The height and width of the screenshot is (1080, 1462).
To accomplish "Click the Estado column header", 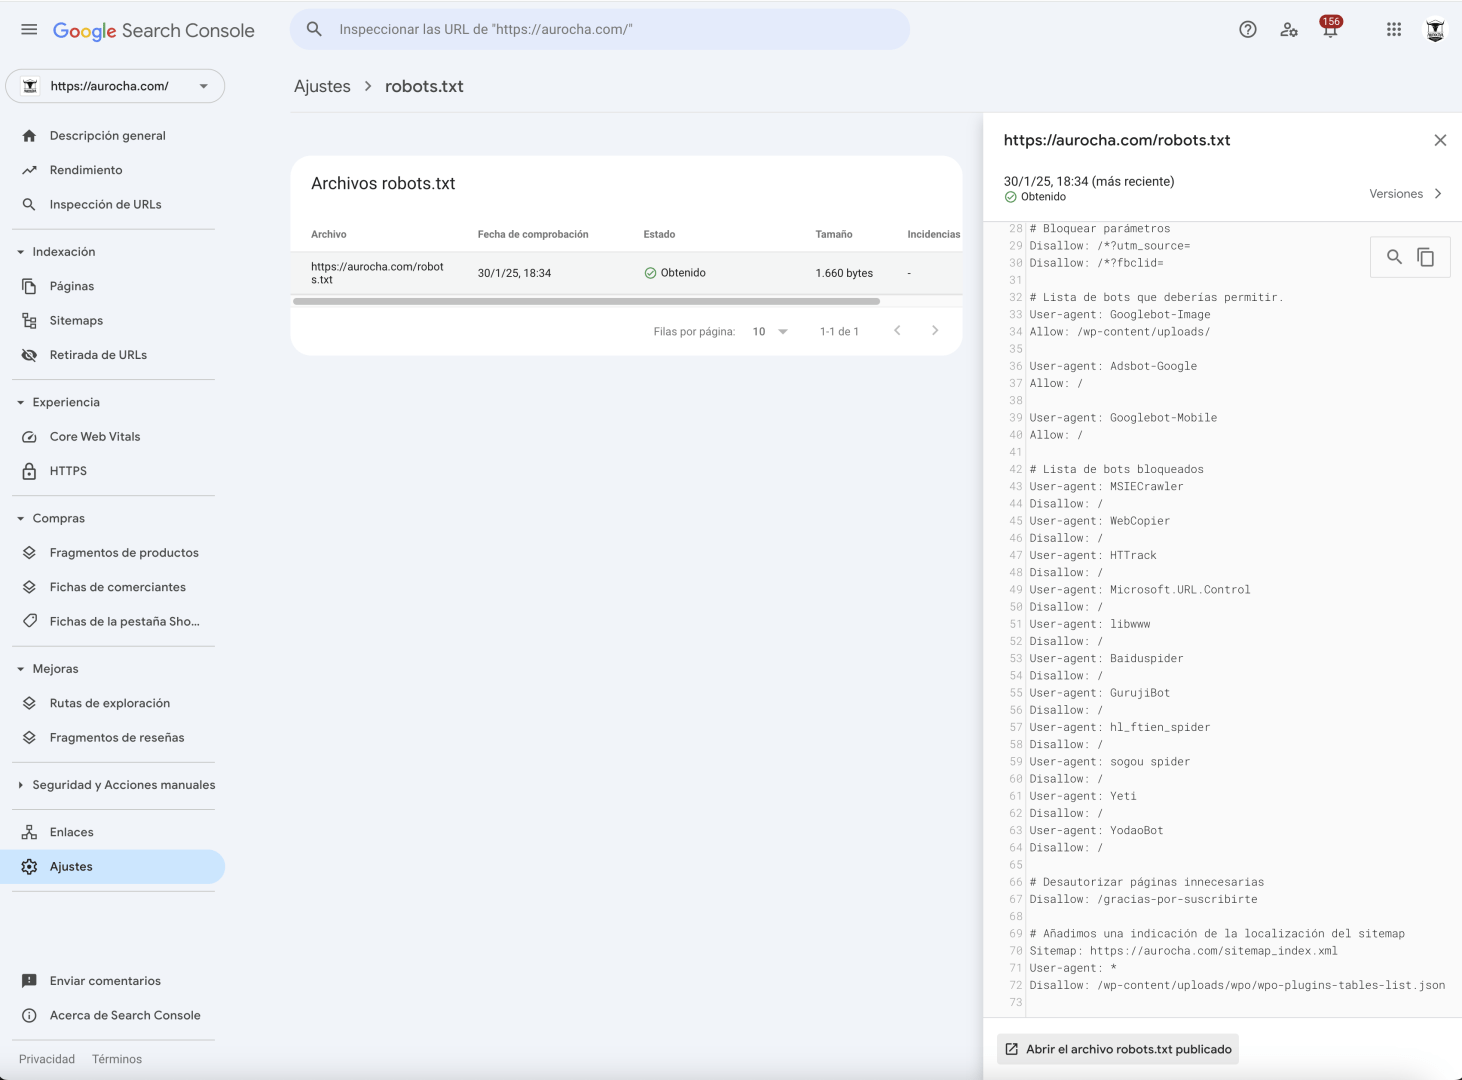I will coord(659,234).
